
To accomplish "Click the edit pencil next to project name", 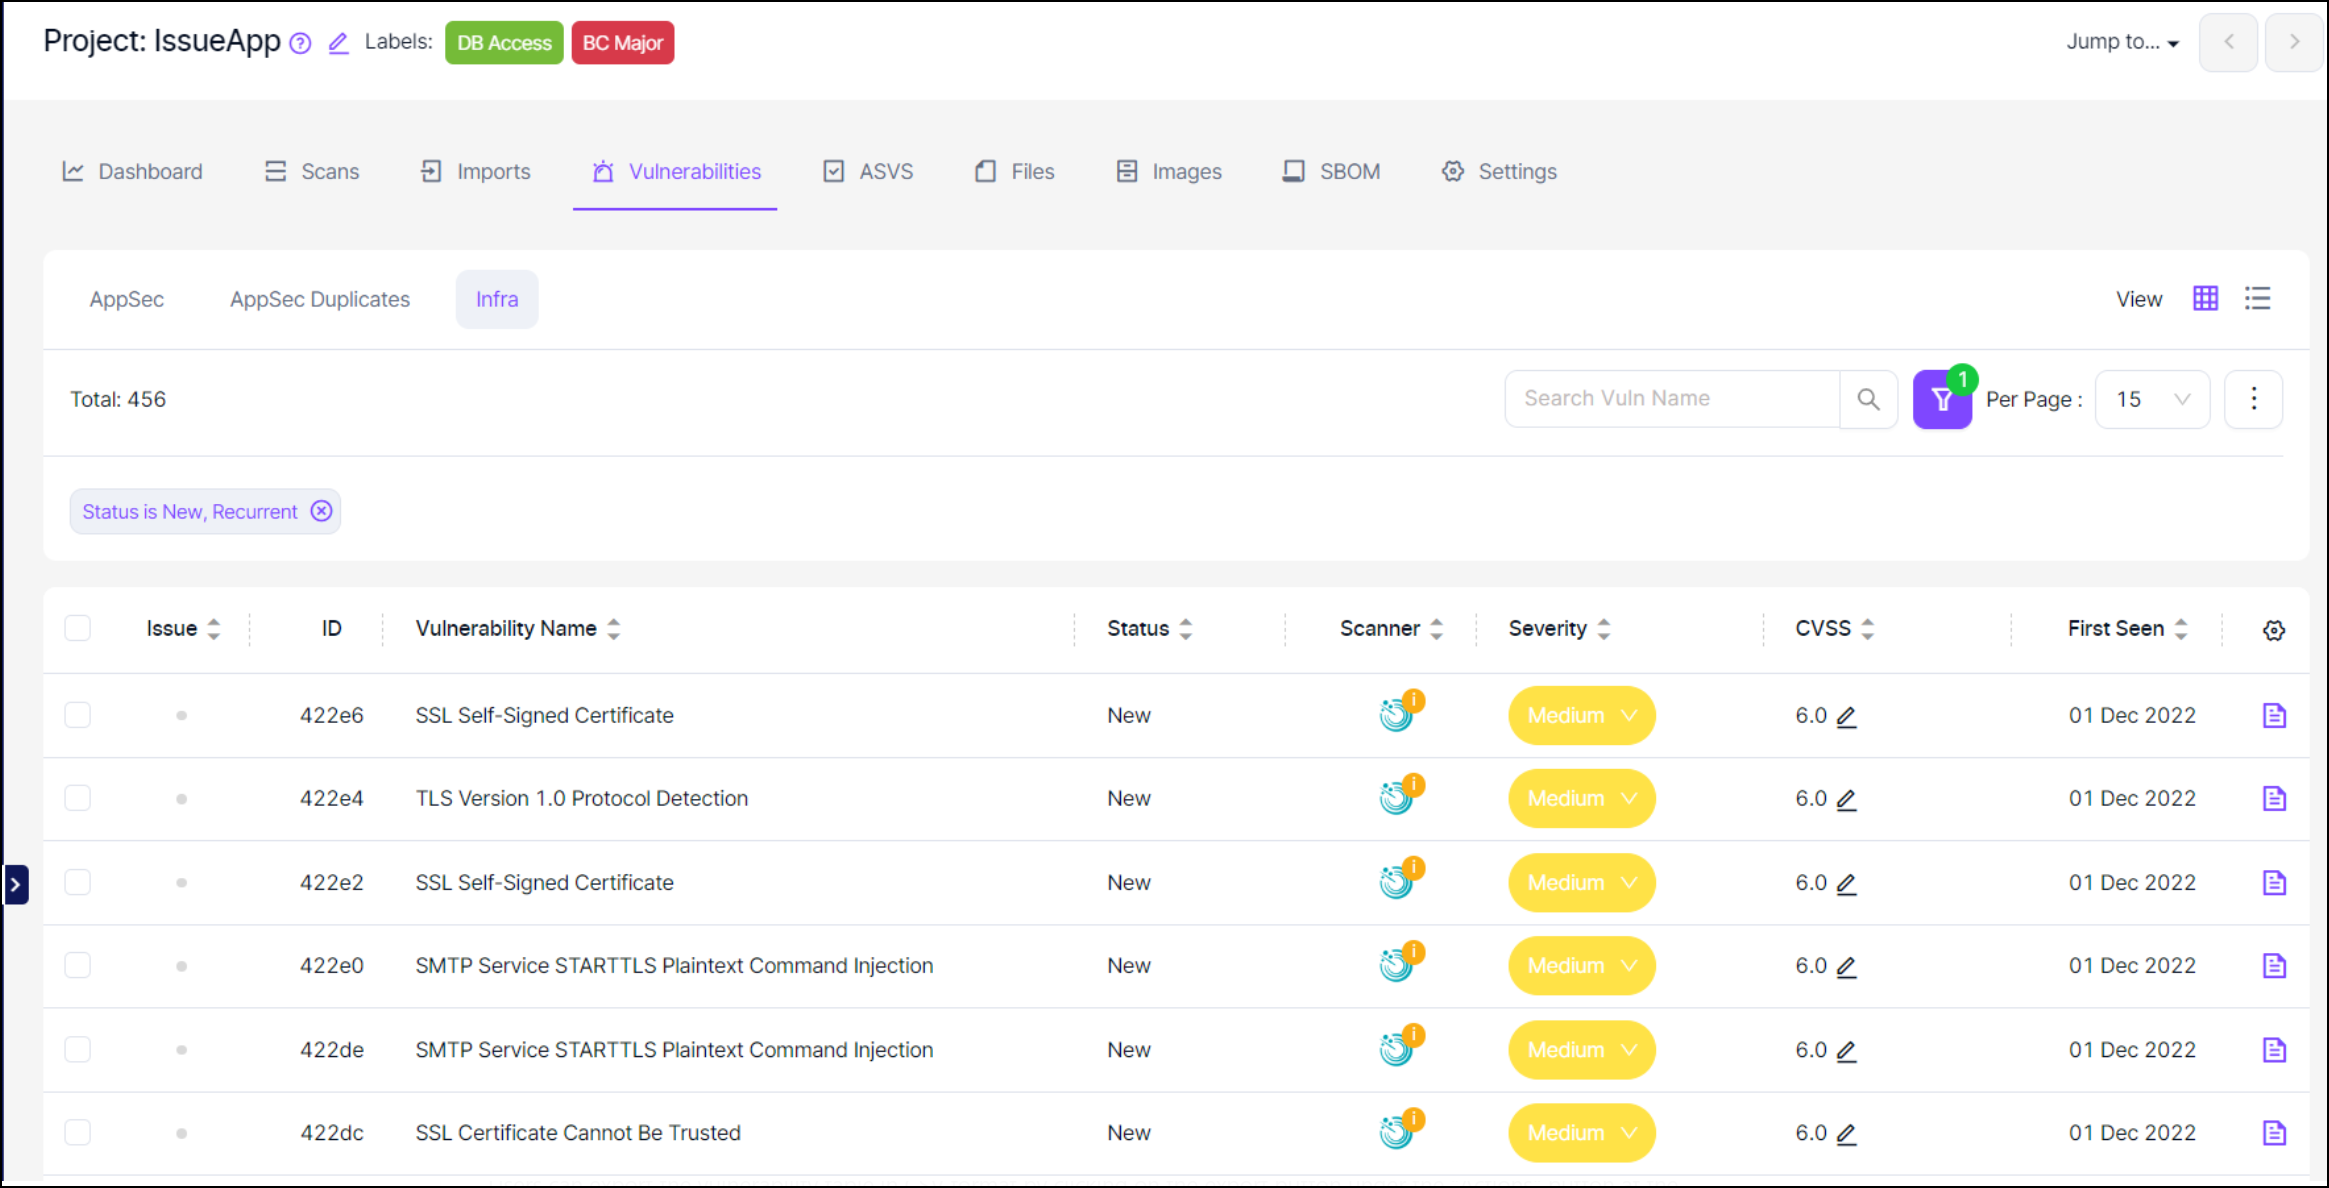I will (338, 43).
